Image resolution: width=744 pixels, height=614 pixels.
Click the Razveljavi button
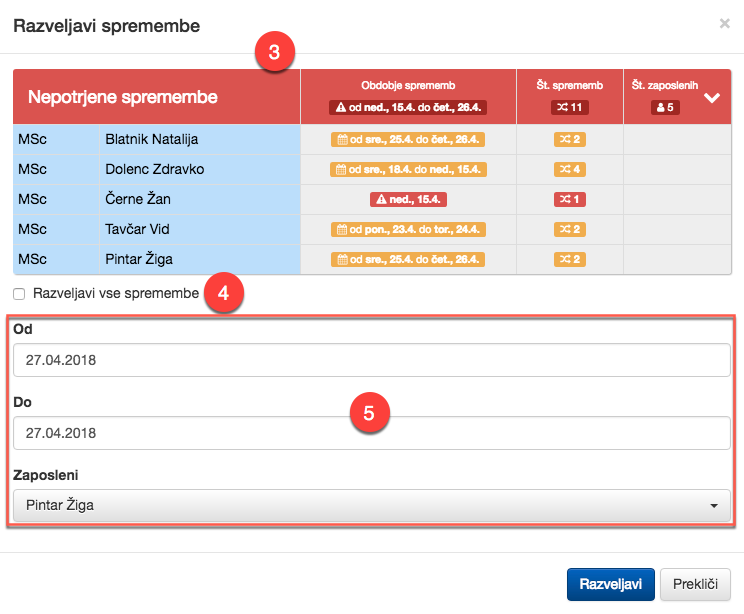pos(610,584)
